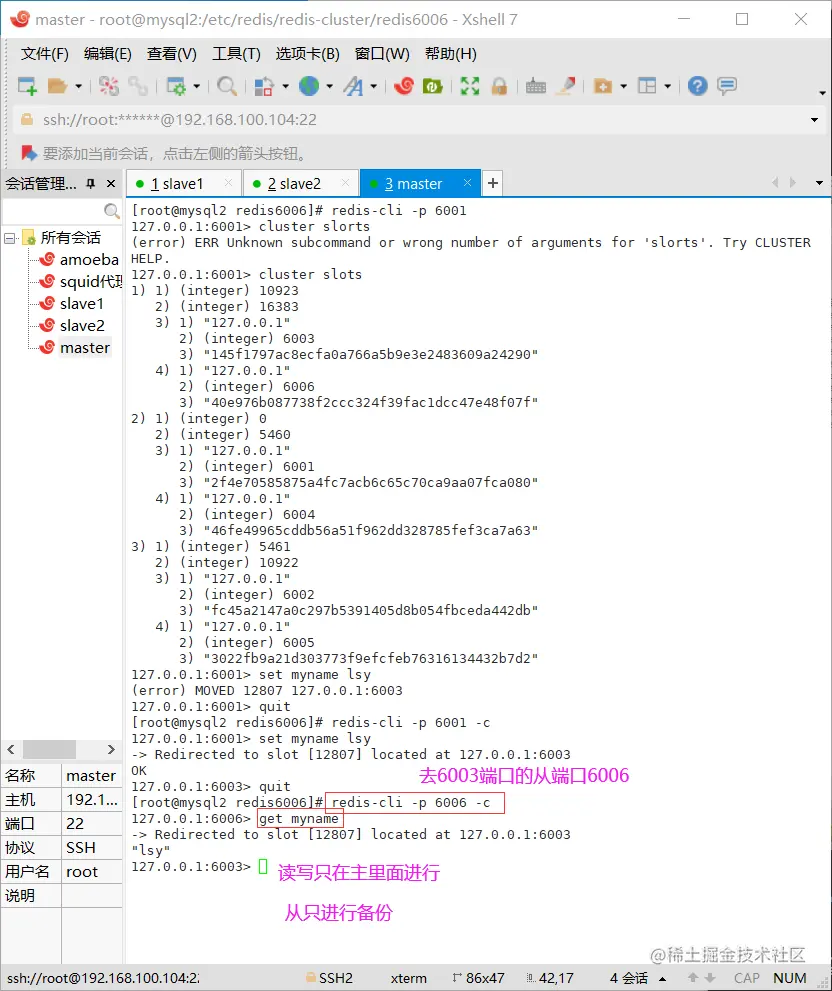Click the session tree horizontal scrollbar thumb
This screenshot has width=832, height=991.
coord(49,750)
